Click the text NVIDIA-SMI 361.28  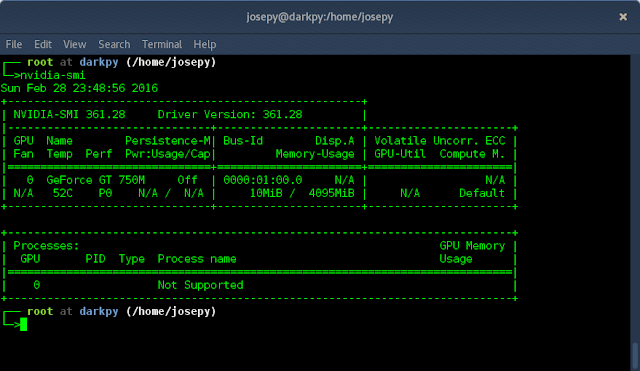pyautogui.click(x=69, y=114)
